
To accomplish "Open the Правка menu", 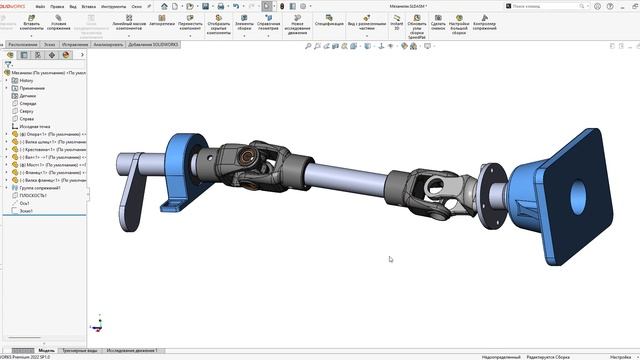I will pyautogui.click(x=57, y=7).
